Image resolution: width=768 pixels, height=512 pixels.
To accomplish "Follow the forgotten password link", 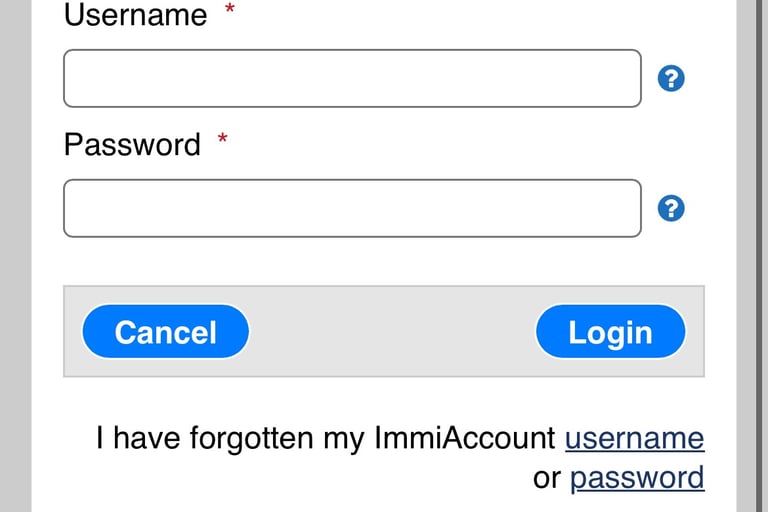I will pyautogui.click(x=637, y=478).
